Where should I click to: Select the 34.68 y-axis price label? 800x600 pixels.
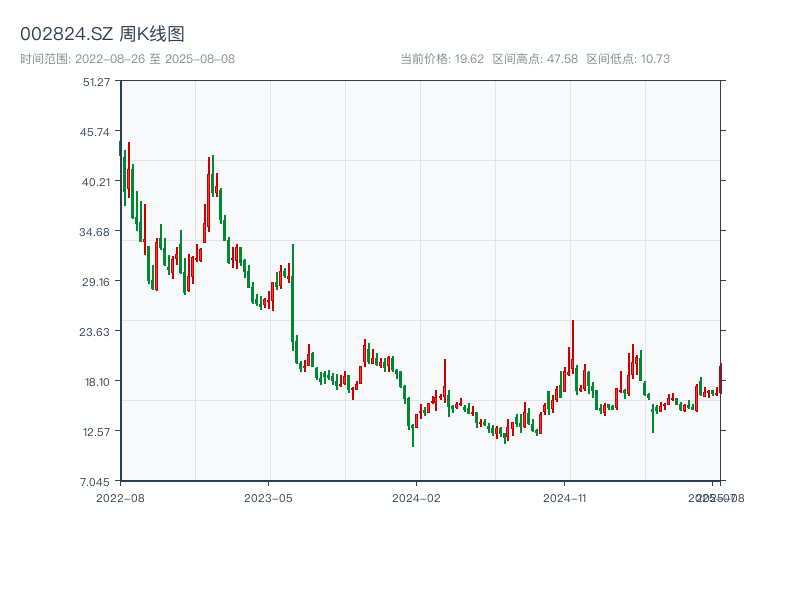pos(97,231)
